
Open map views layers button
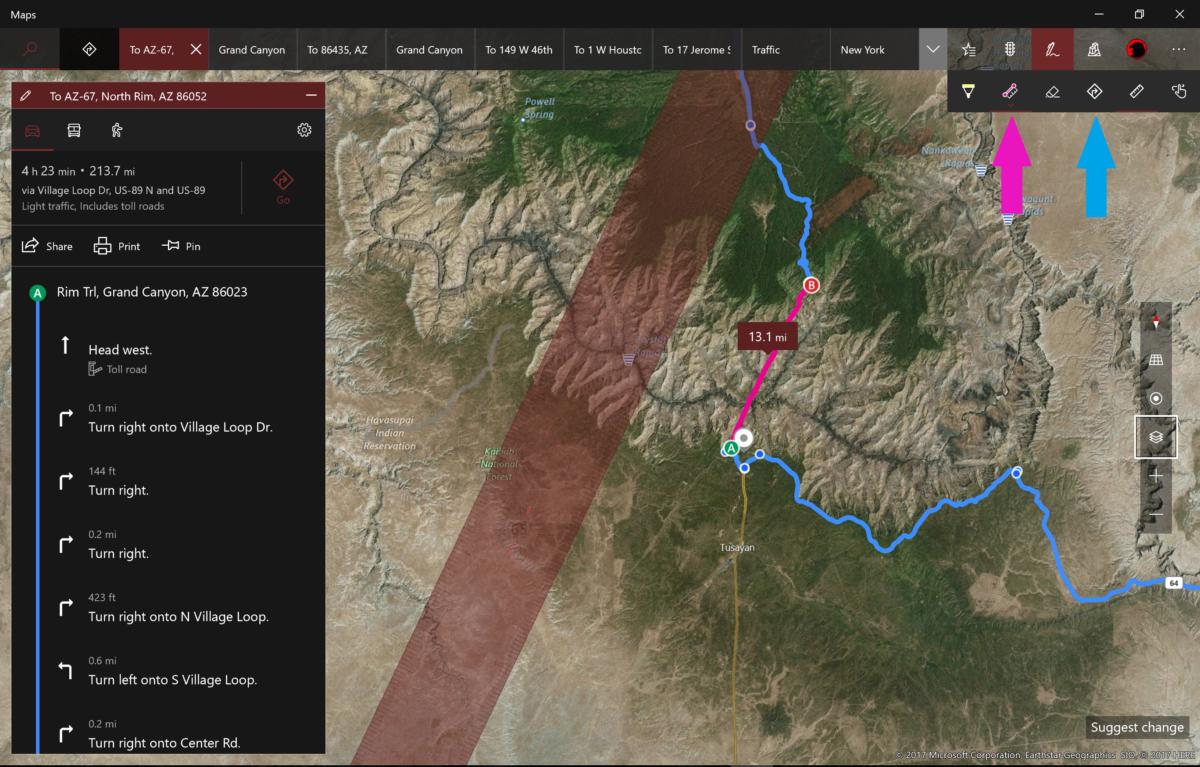(1156, 437)
